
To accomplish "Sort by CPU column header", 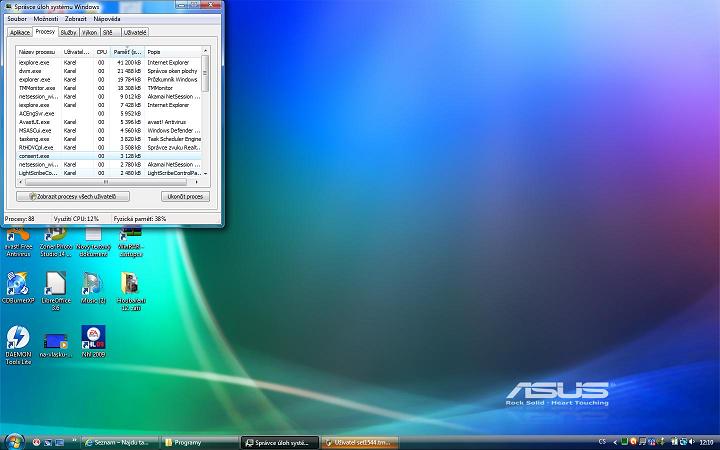I will click(102, 52).
